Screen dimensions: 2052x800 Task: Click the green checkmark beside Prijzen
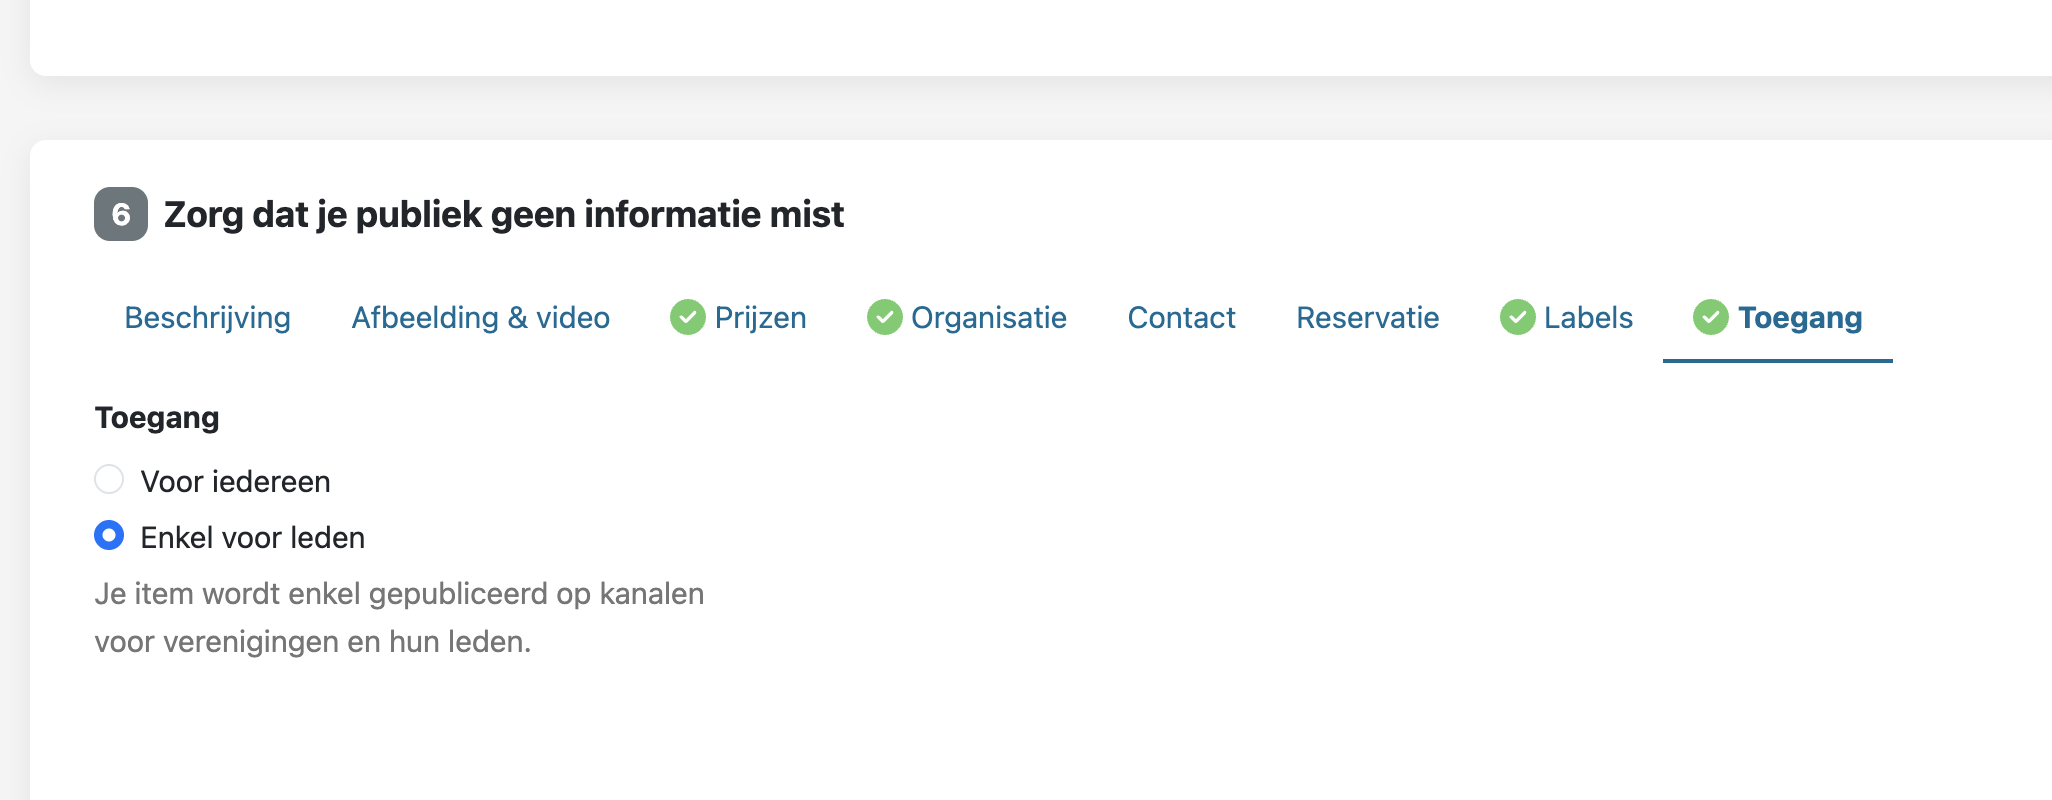[x=688, y=317]
